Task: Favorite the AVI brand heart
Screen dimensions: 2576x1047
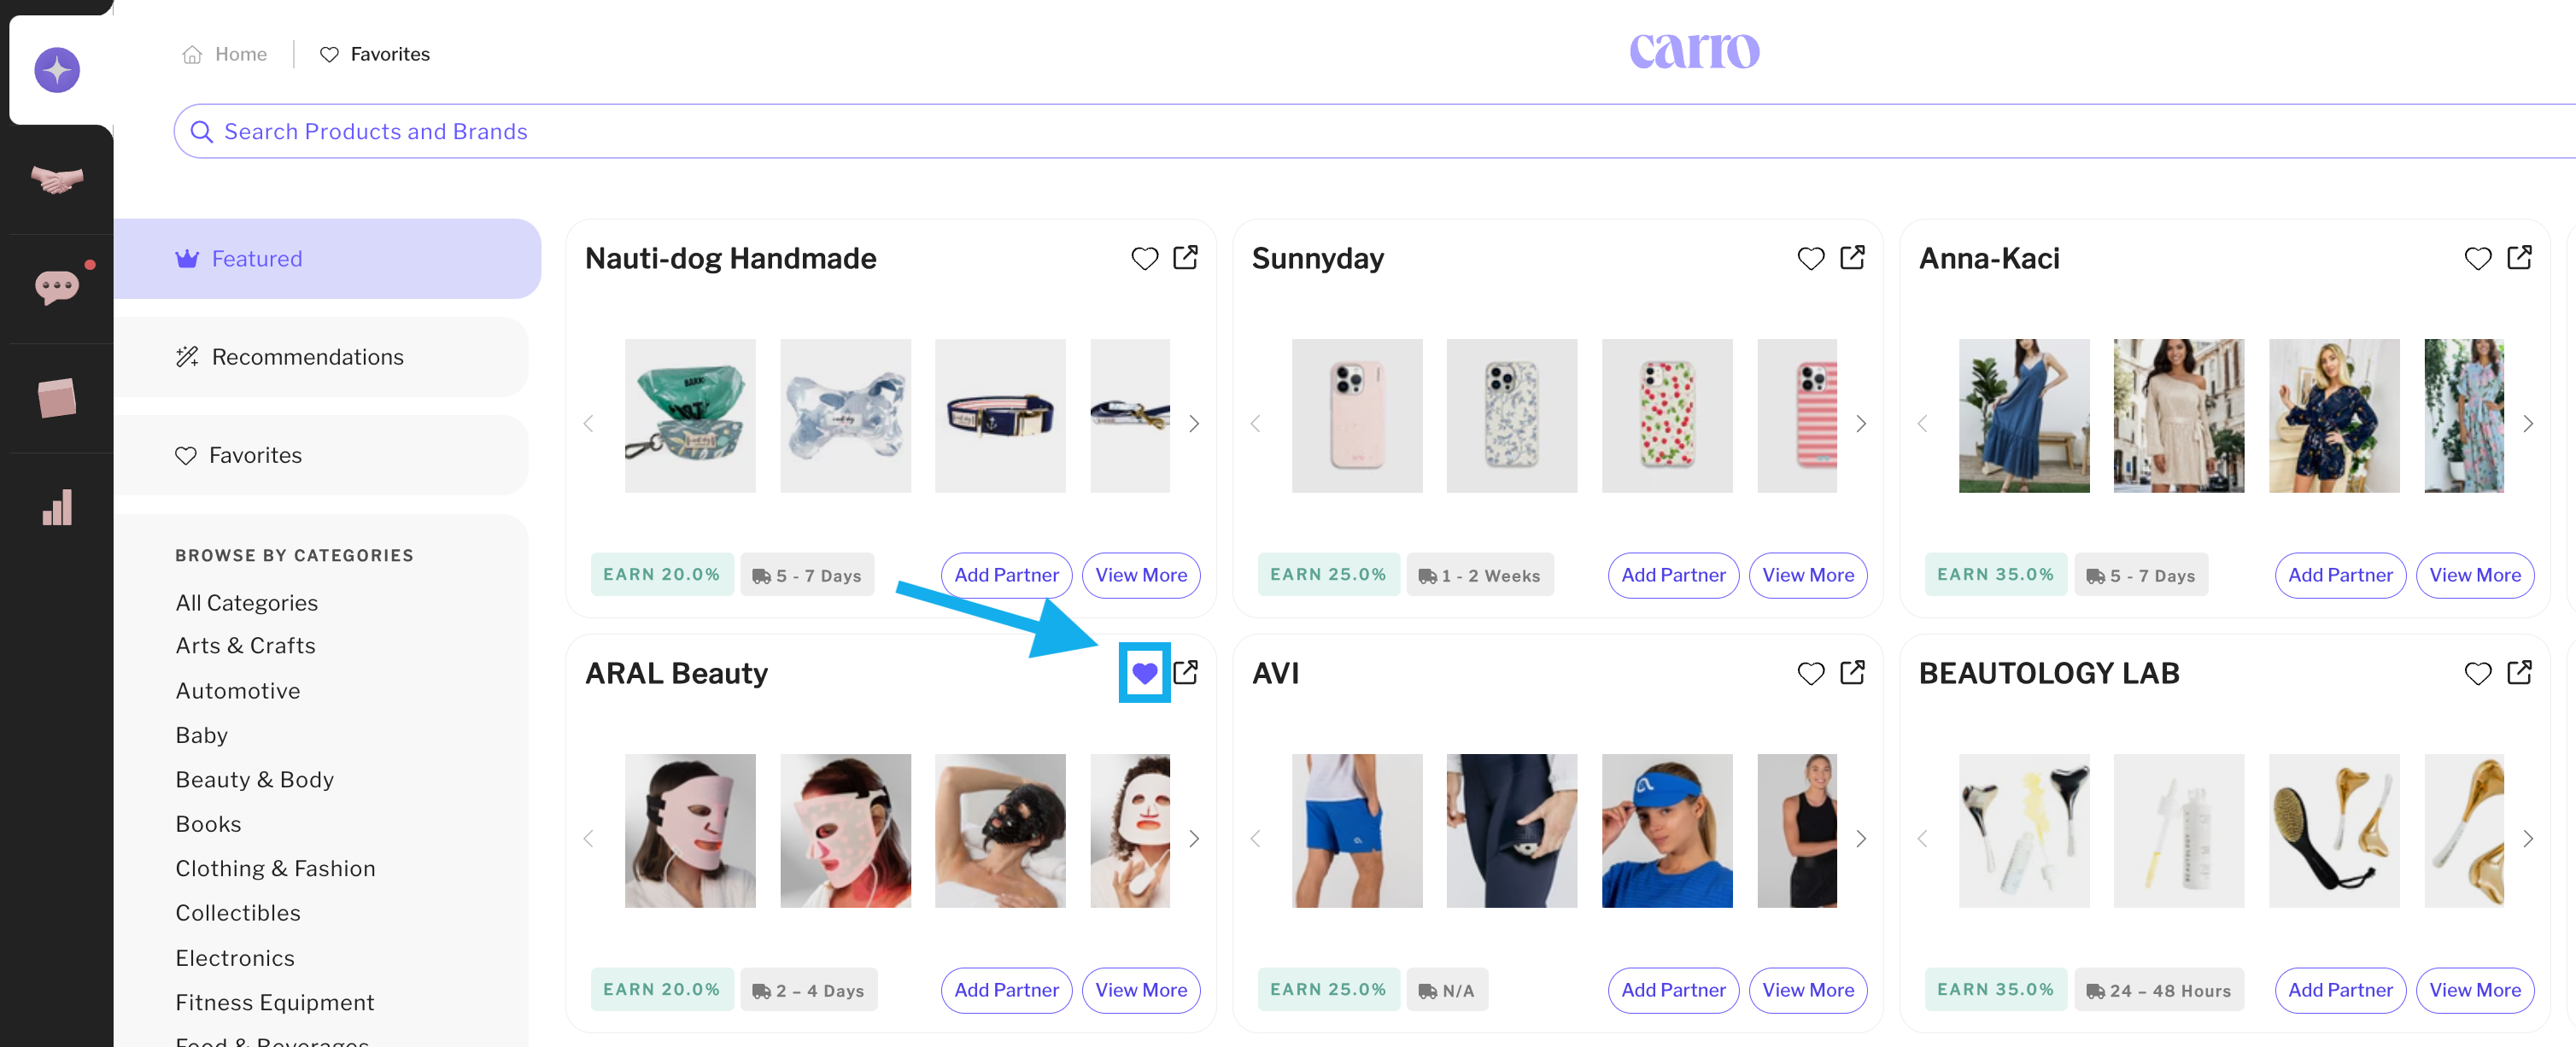Action: click(1810, 674)
